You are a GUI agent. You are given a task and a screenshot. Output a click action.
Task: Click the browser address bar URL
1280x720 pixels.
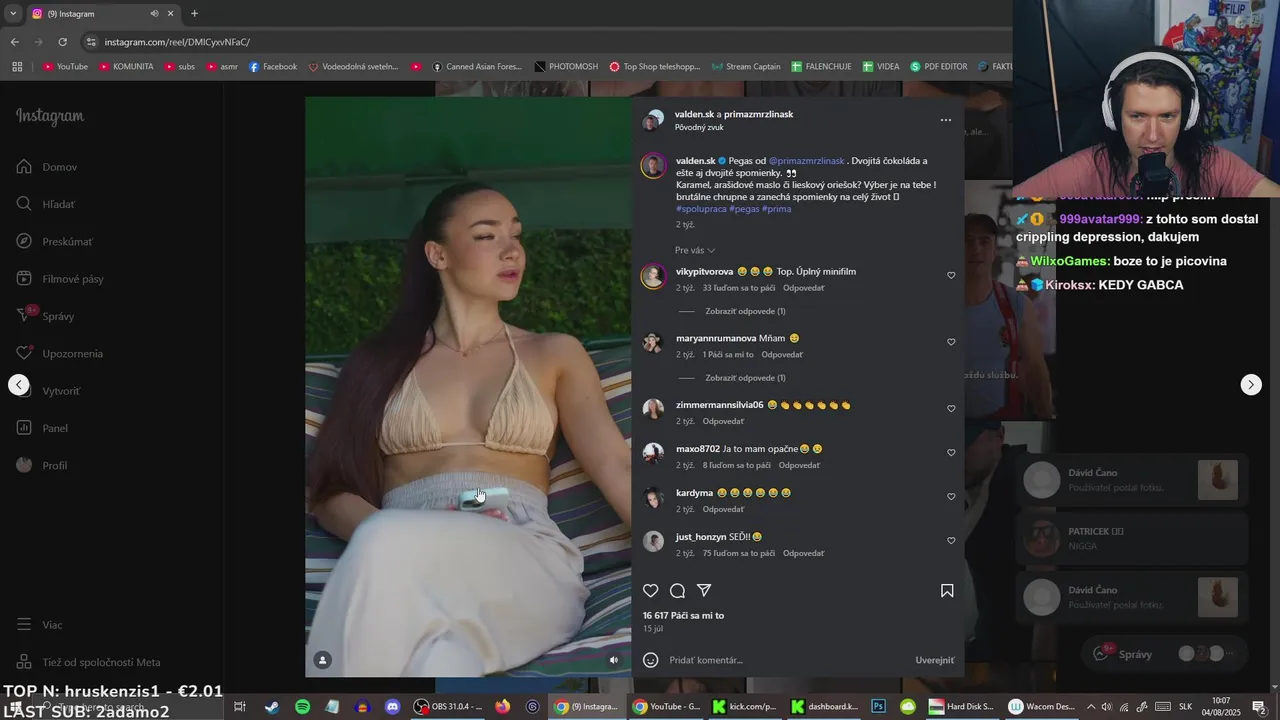(x=177, y=42)
